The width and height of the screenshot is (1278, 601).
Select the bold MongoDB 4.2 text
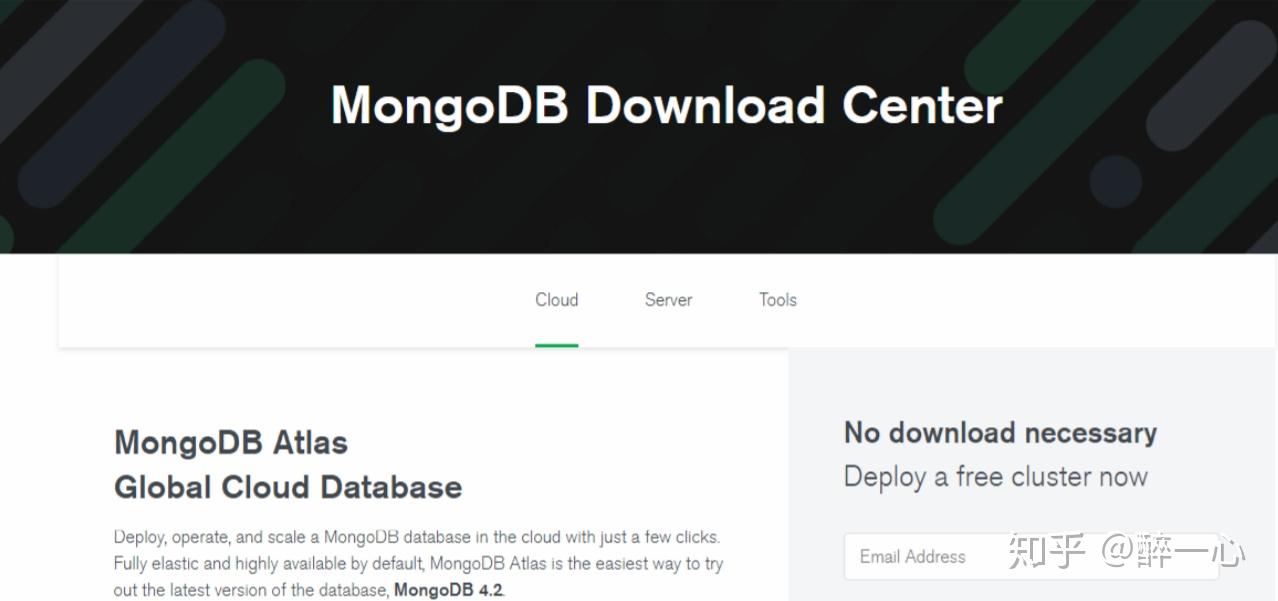(448, 589)
